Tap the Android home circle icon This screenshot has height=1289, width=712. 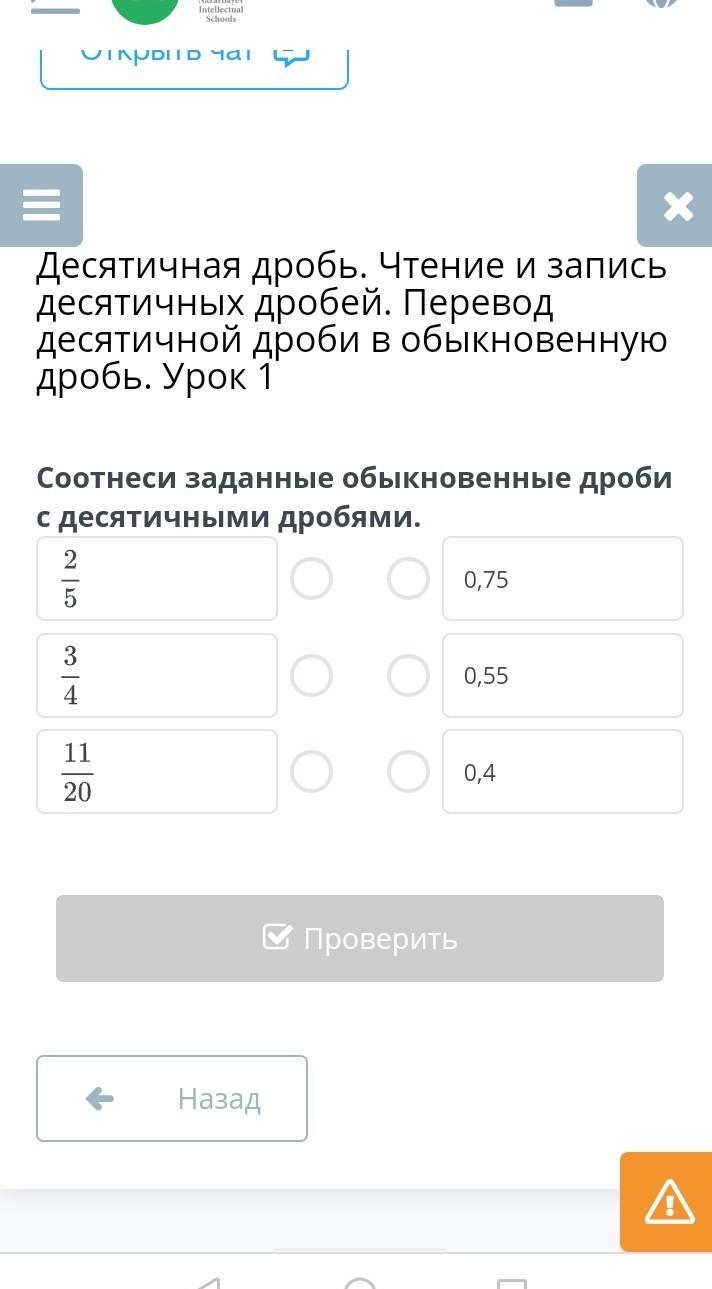pos(360,1282)
